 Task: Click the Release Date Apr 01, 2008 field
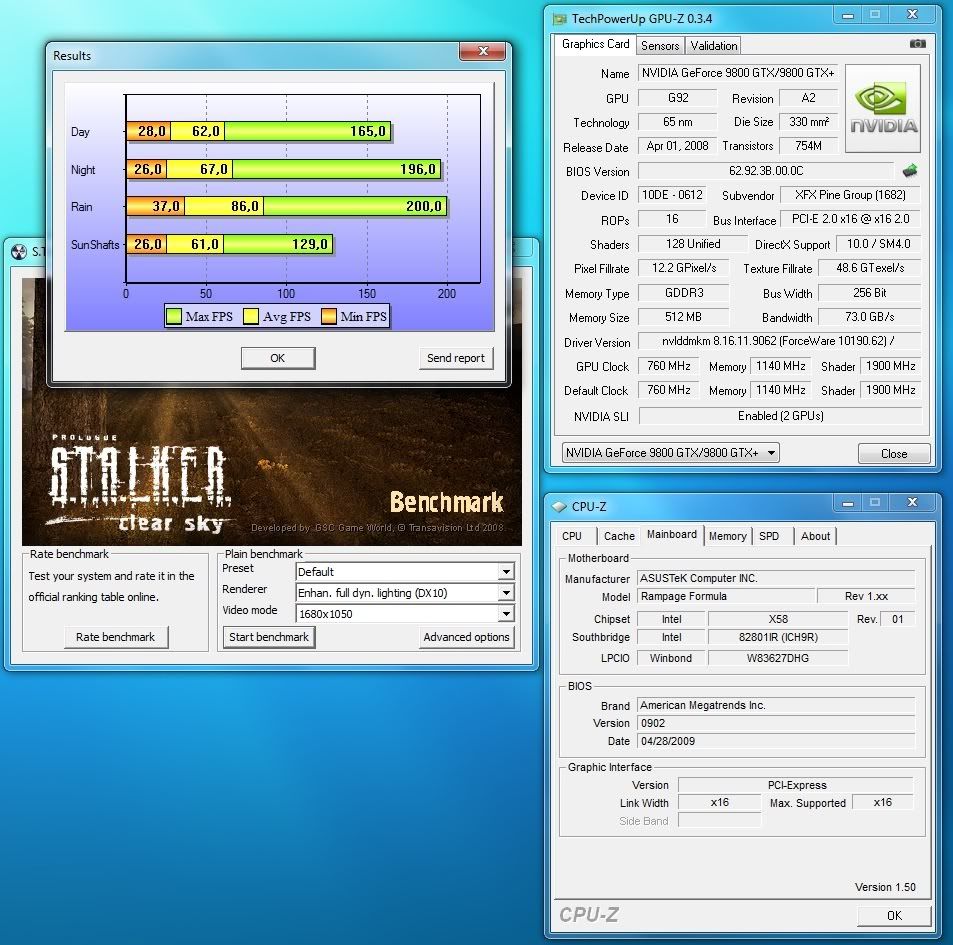(x=677, y=146)
